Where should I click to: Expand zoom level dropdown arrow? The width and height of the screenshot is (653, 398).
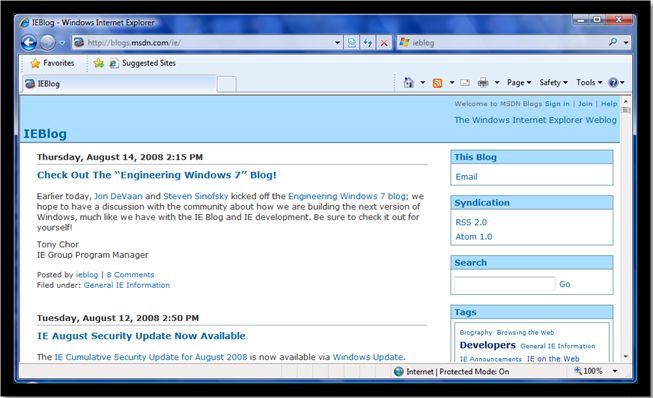[x=615, y=371]
